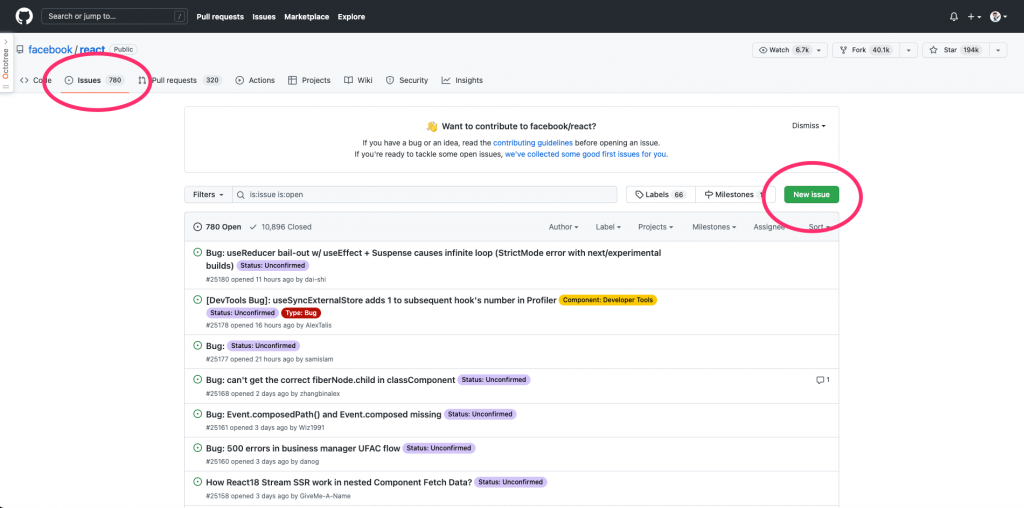Open comments on the fiberNode.child issue

click(823, 380)
